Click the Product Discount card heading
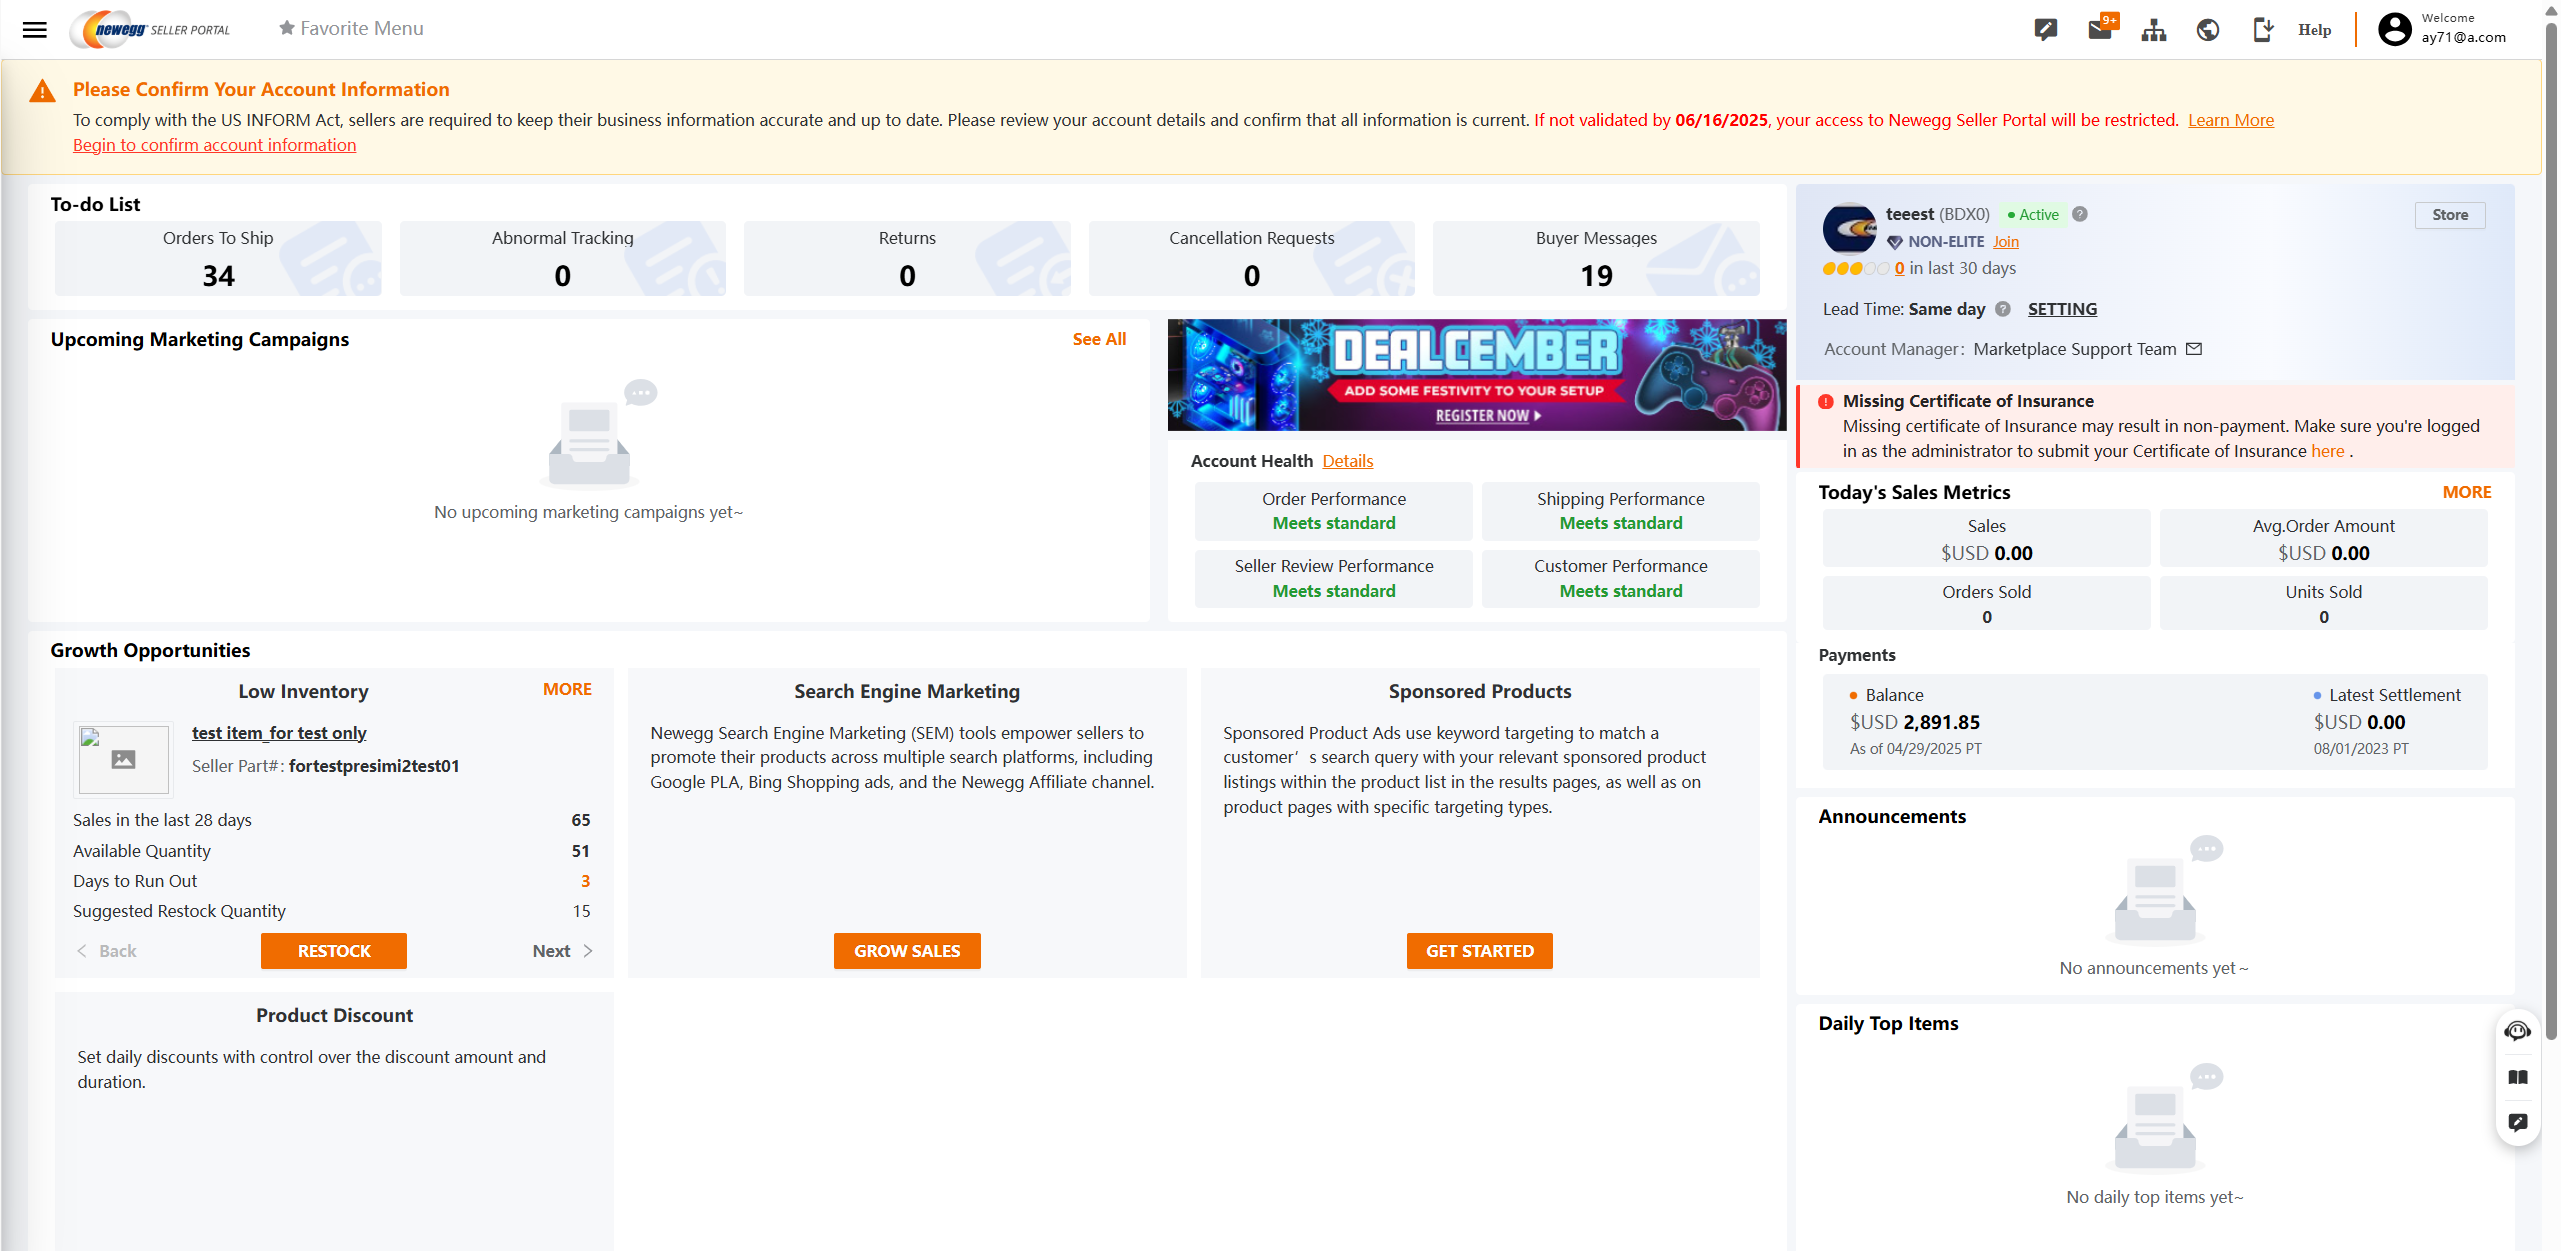The width and height of the screenshot is (2561, 1251). tap(334, 1015)
